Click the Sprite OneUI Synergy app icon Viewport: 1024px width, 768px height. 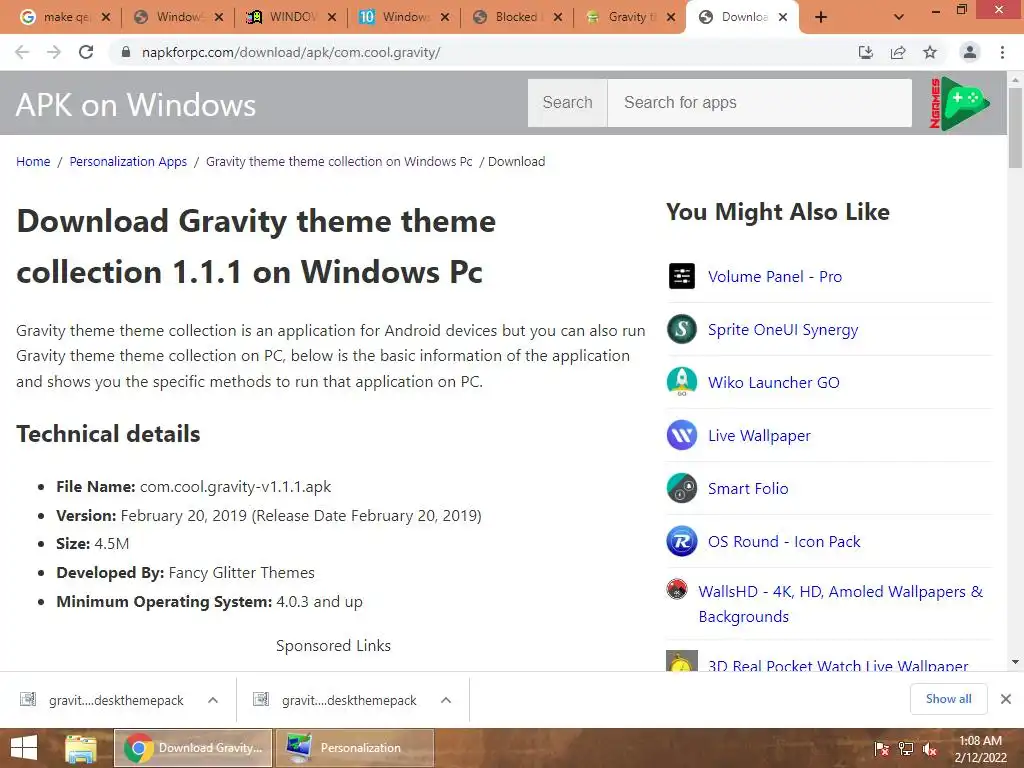click(682, 328)
